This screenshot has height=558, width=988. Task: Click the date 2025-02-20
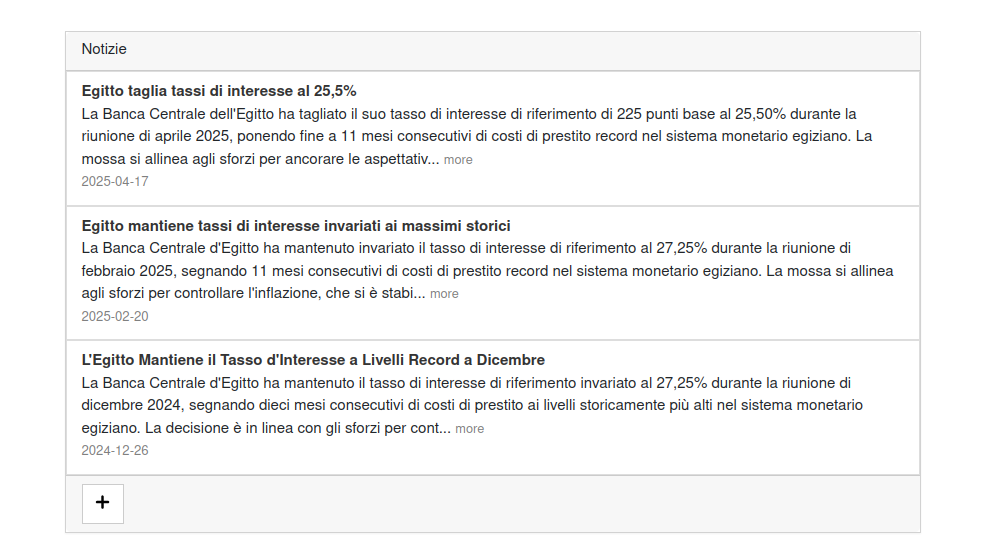(115, 316)
